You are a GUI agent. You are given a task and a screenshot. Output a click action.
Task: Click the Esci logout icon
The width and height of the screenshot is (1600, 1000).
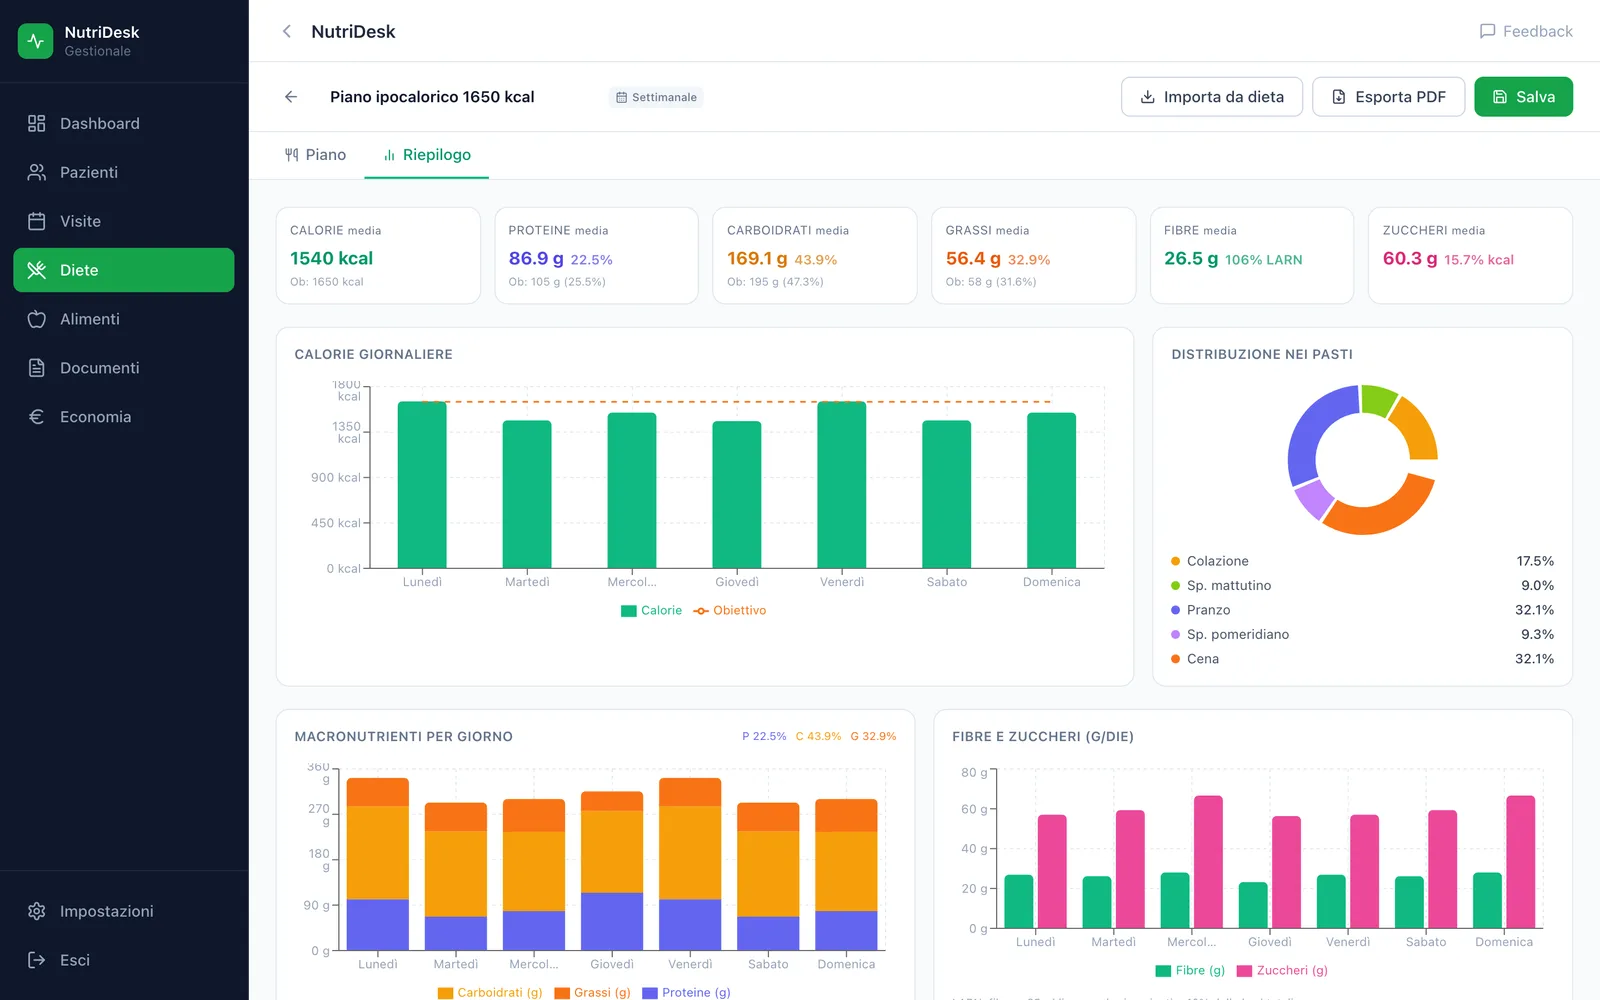click(x=37, y=960)
